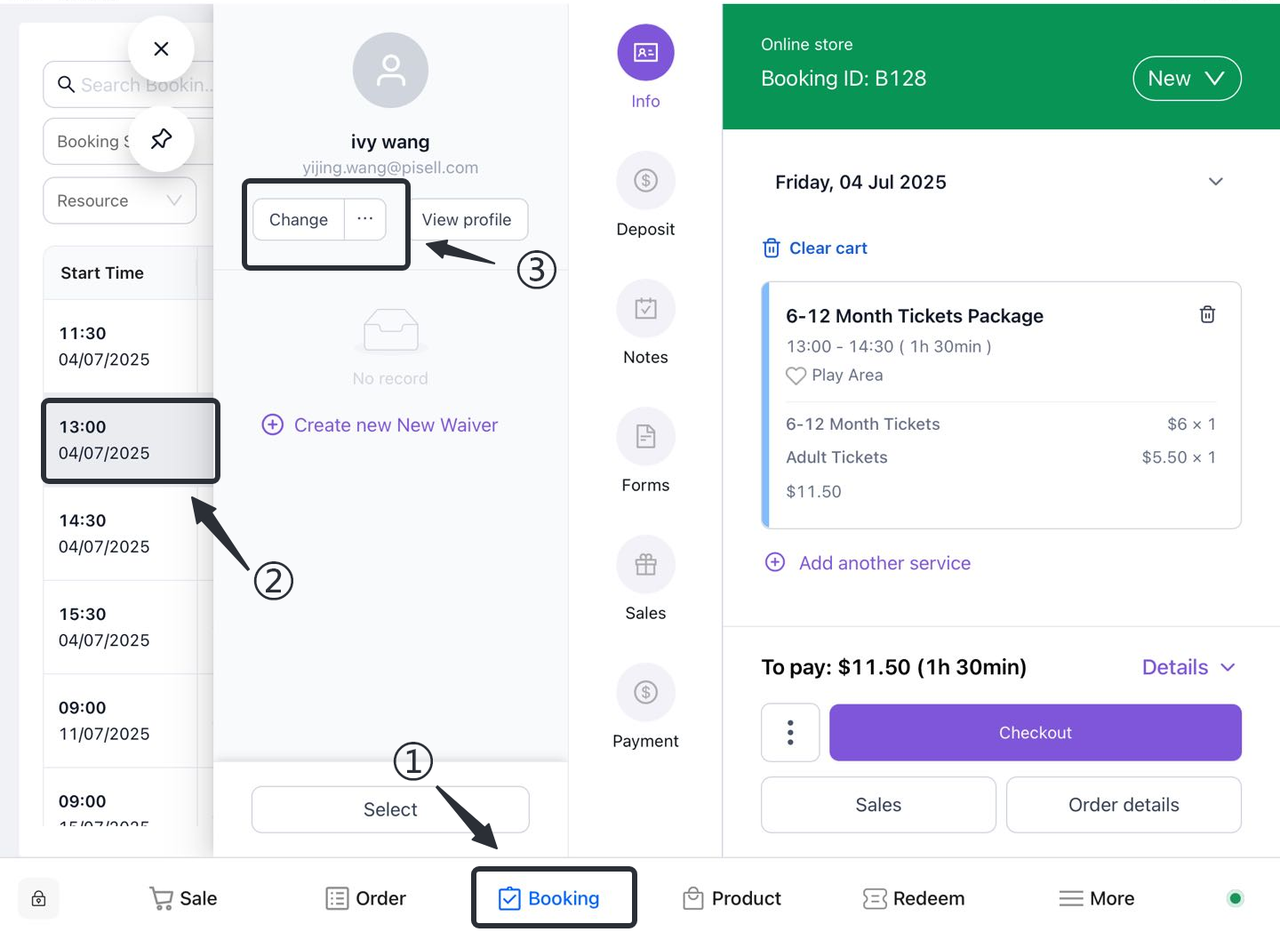
Task: Close the side panel with X icon
Action: (x=161, y=49)
